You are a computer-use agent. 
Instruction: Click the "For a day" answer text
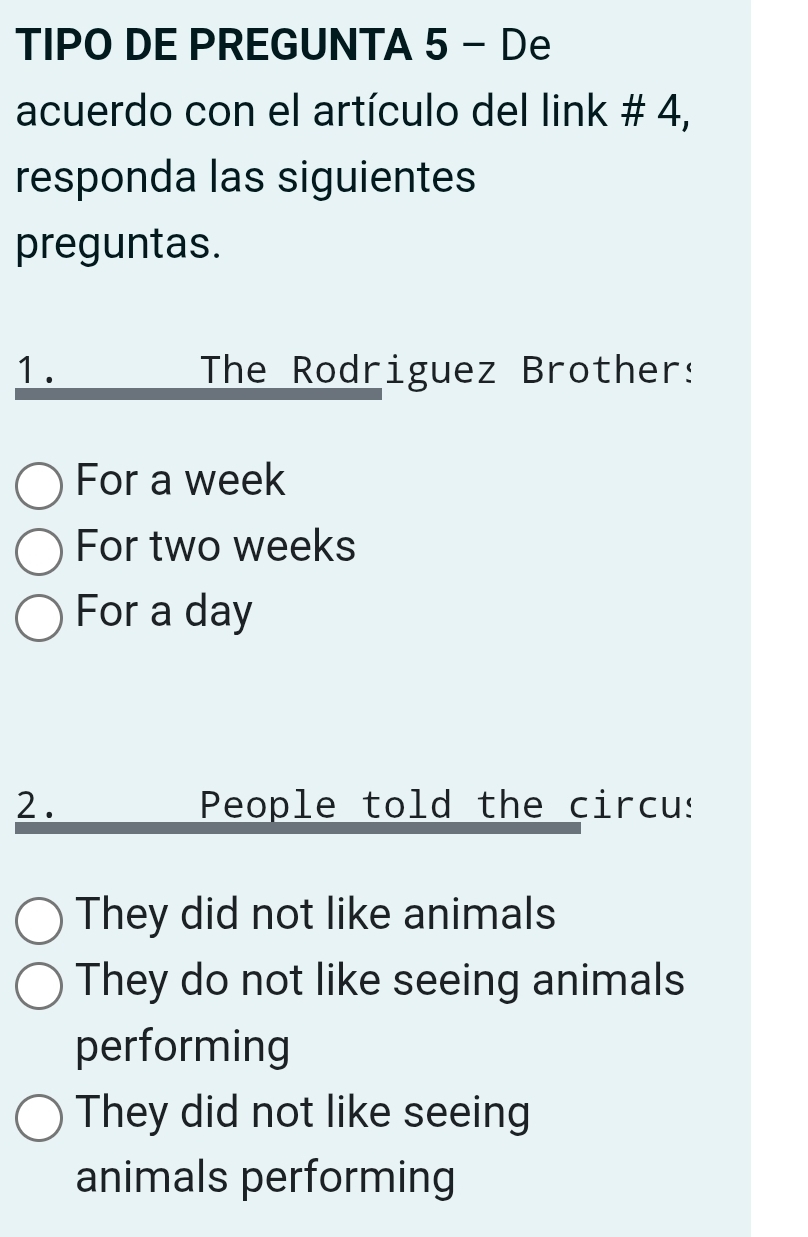pyautogui.click(x=165, y=612)
